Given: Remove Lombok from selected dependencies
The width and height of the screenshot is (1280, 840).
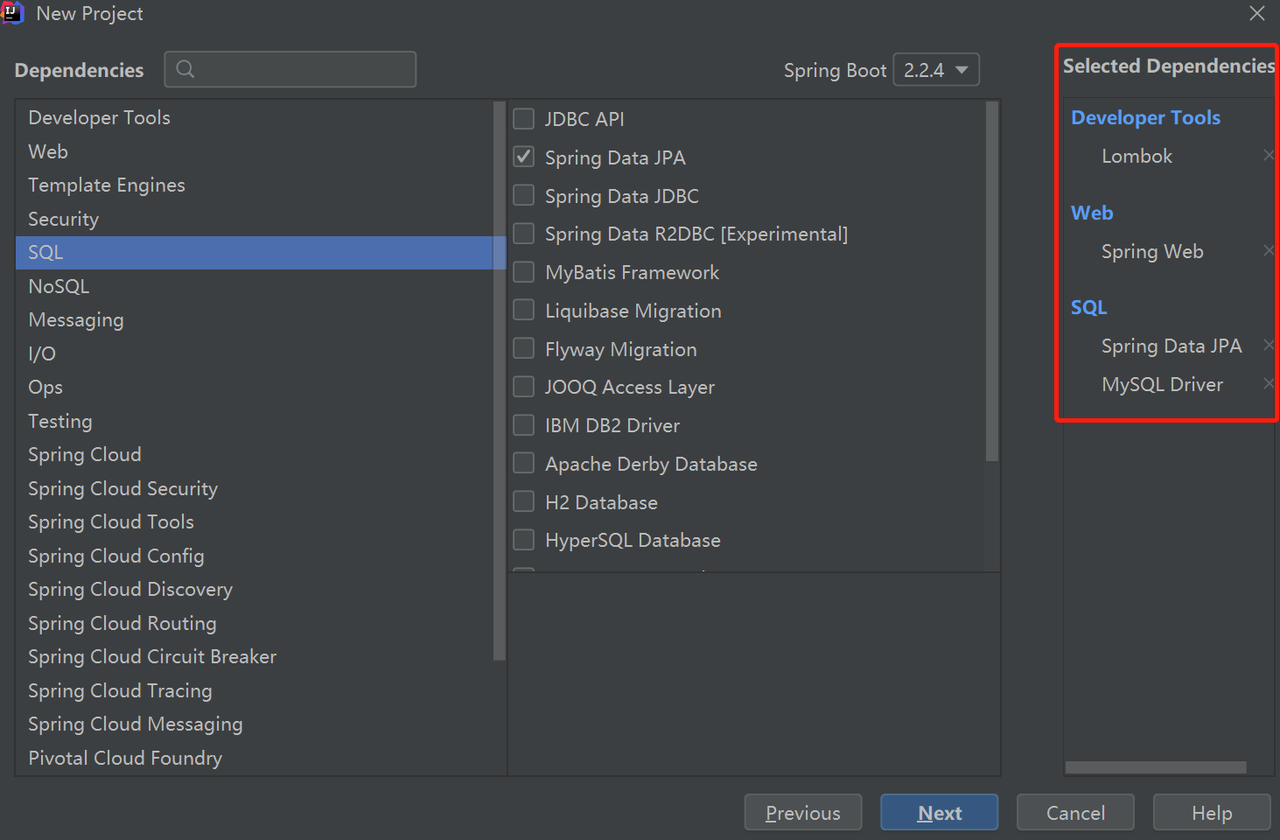Looking at the screenshot, I should pyautogui.click(x=1269, y=156).
